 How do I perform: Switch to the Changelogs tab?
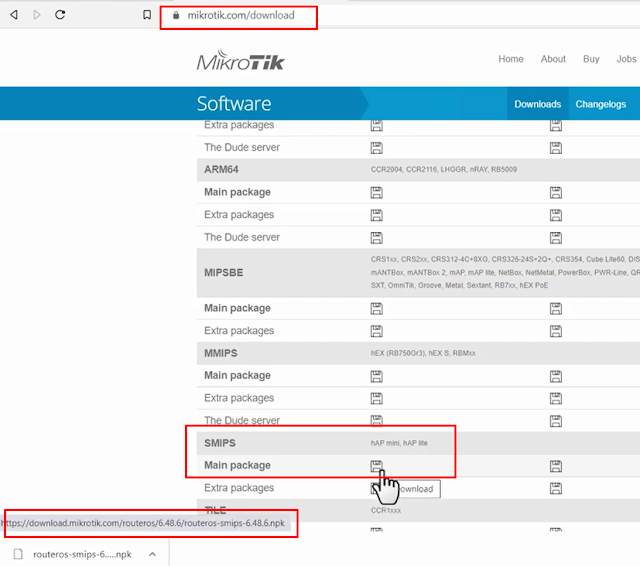(600, 104)
